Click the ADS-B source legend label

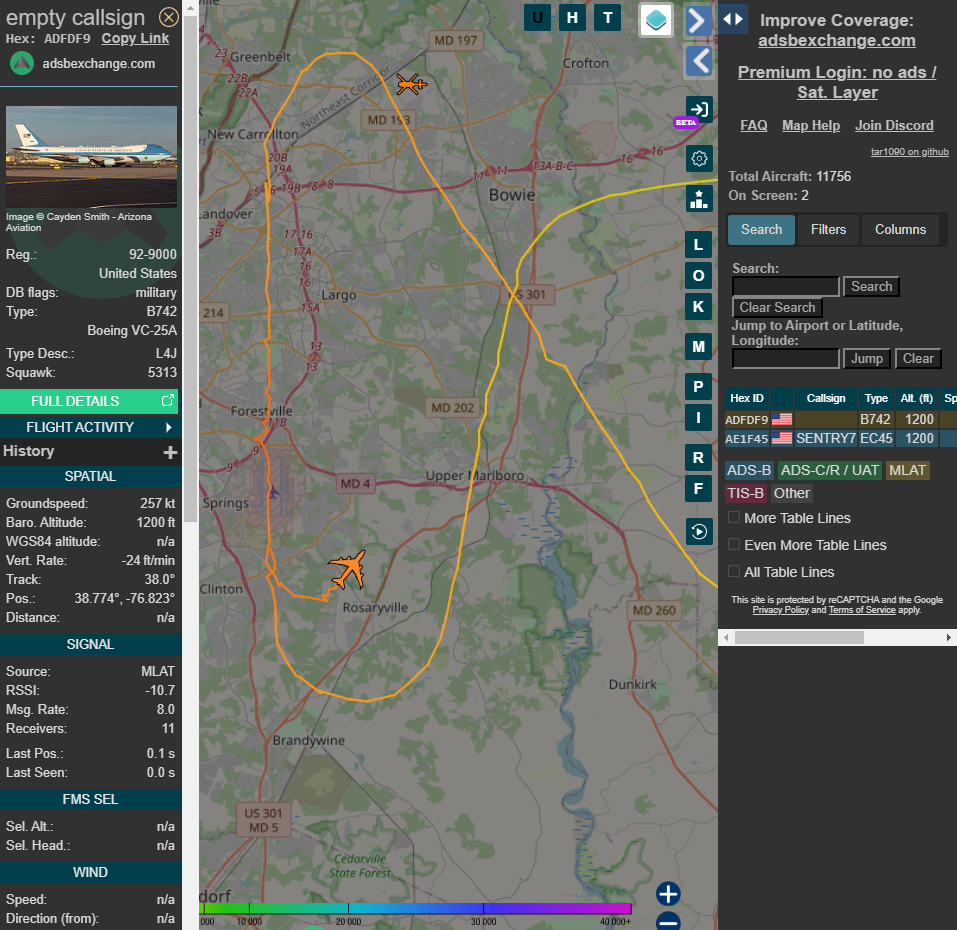(749, 470)
